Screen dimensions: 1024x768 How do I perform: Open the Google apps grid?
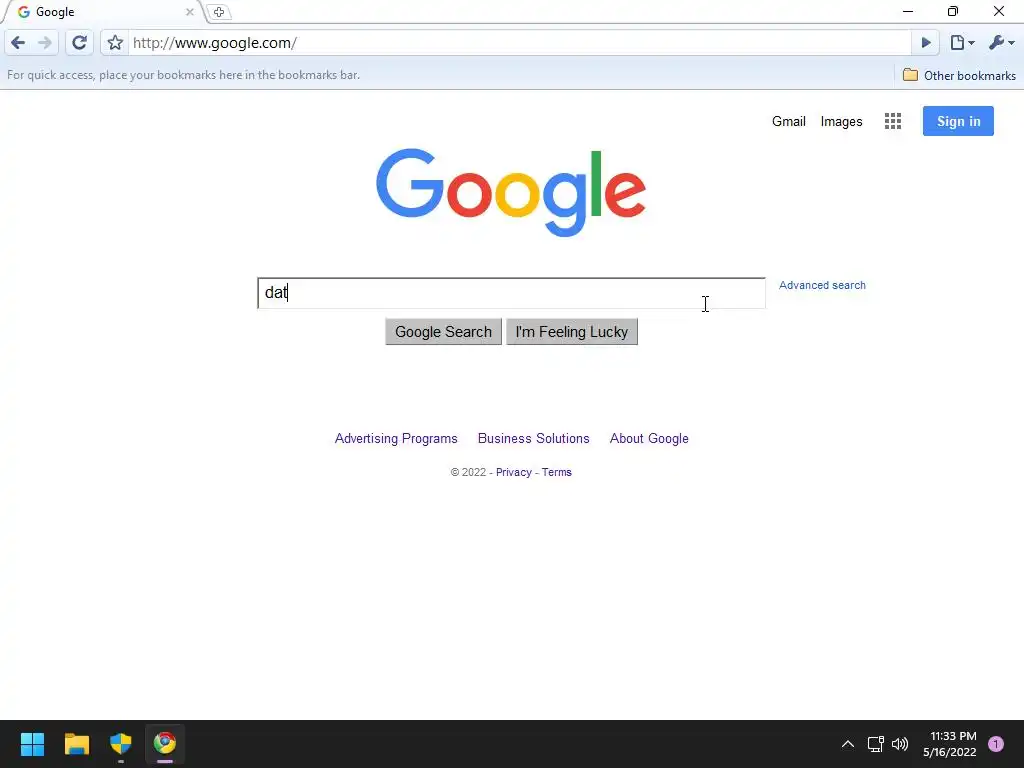pyautogui.click(x=893, y=121)
